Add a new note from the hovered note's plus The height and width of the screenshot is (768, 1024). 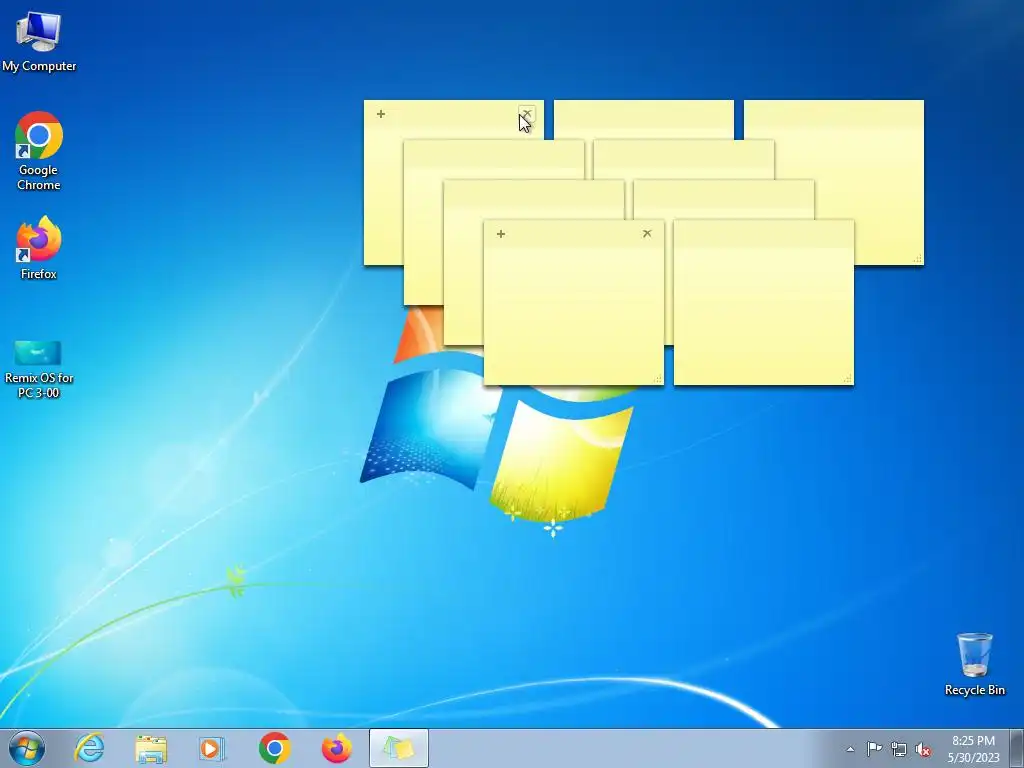point(381,114)
